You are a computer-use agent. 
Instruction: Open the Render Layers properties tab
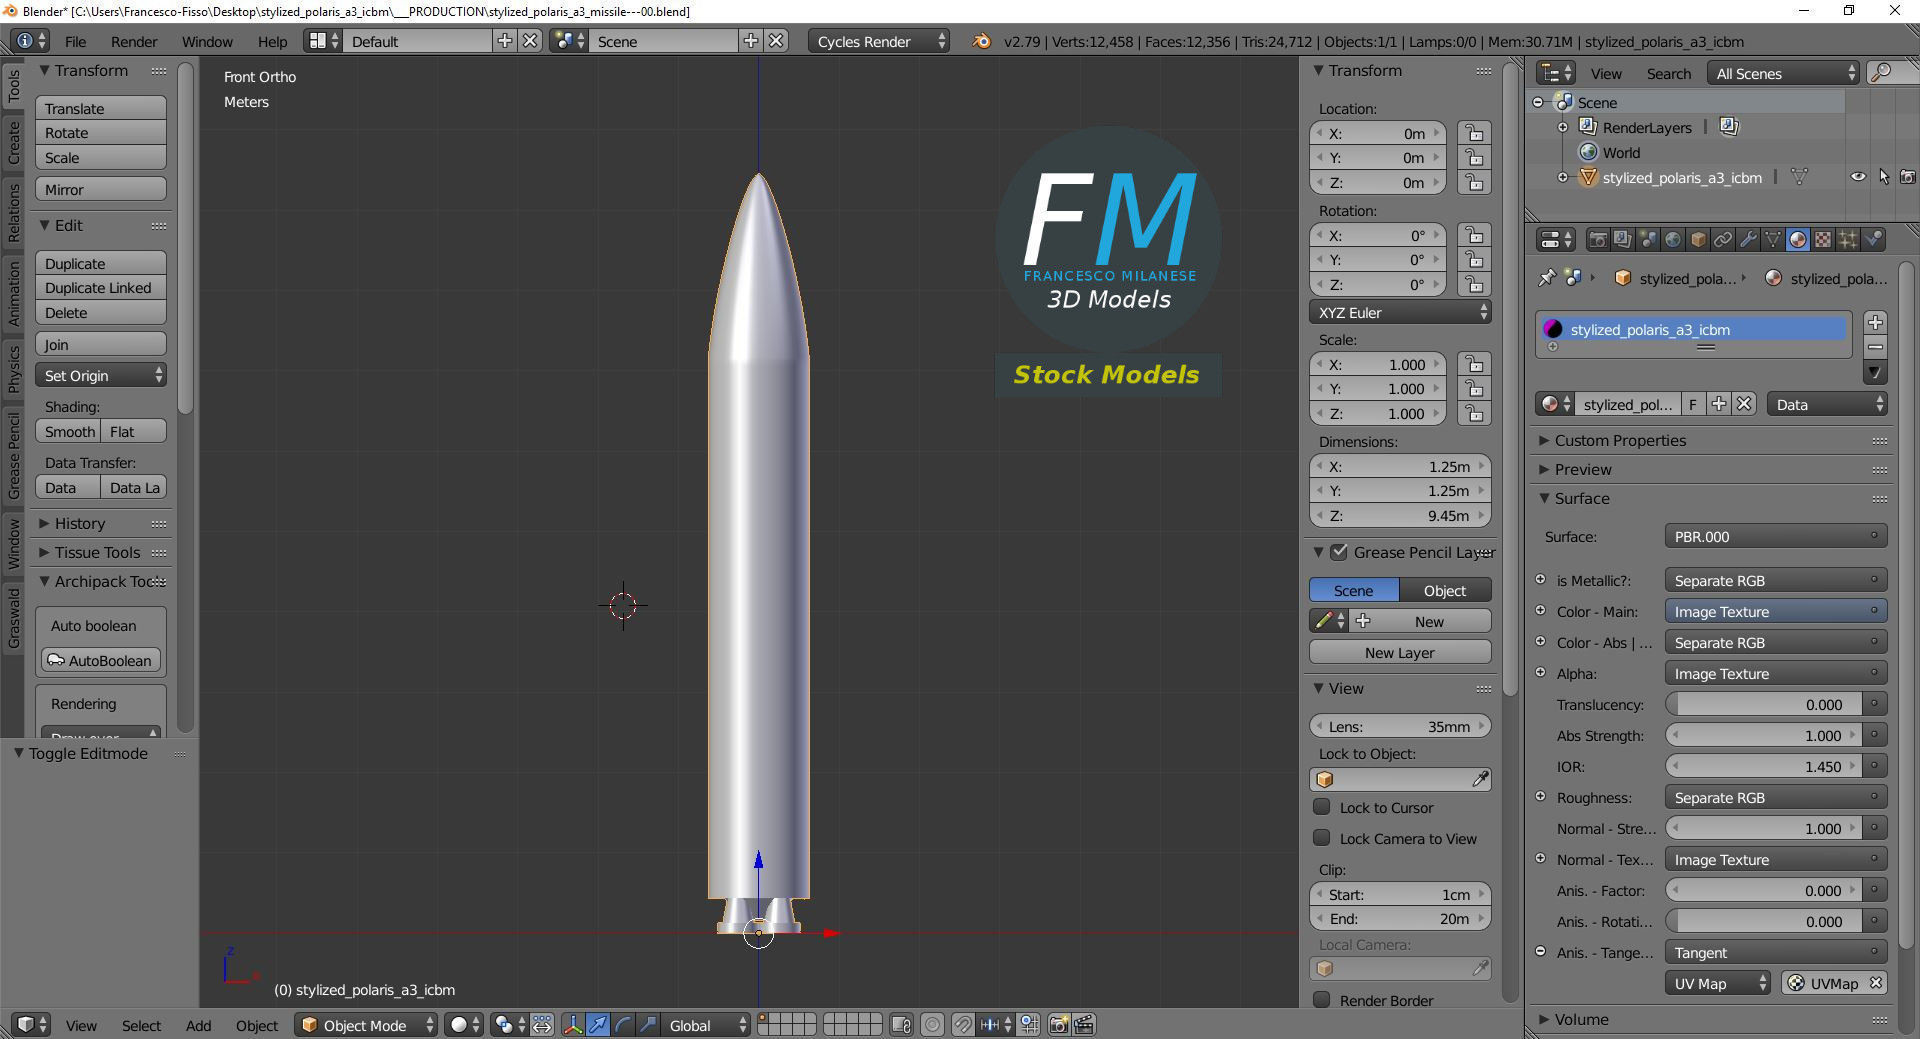[1623, 240]
